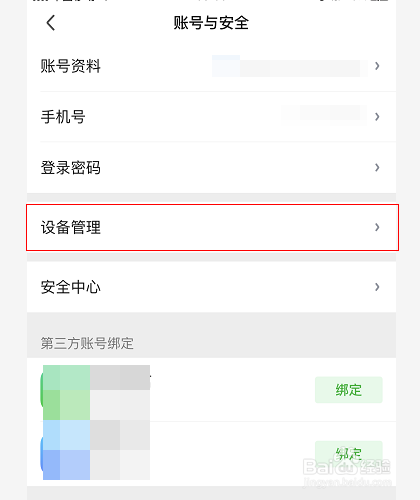Open 账号资料 chevron arrow

click(x=377, y=66)
